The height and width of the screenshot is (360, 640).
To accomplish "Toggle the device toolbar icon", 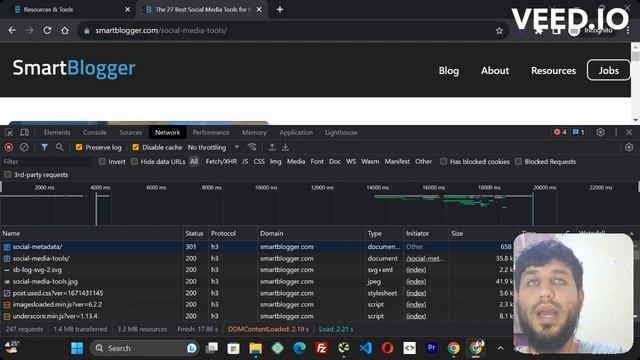I will pyautogui.click(x=24, y=132).
